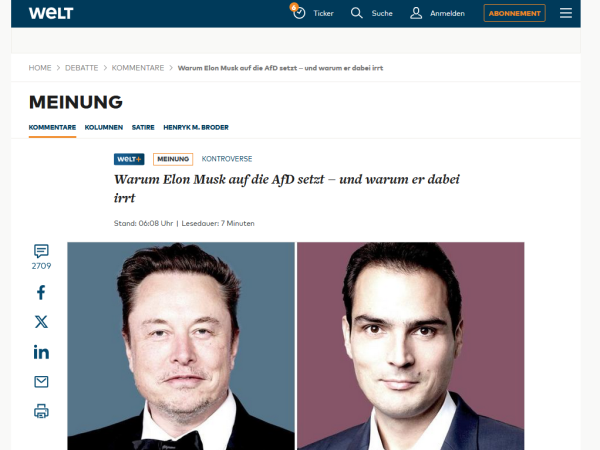Click the article headline about AfD
Screen dimensions: 600x450
pos(287,188)
